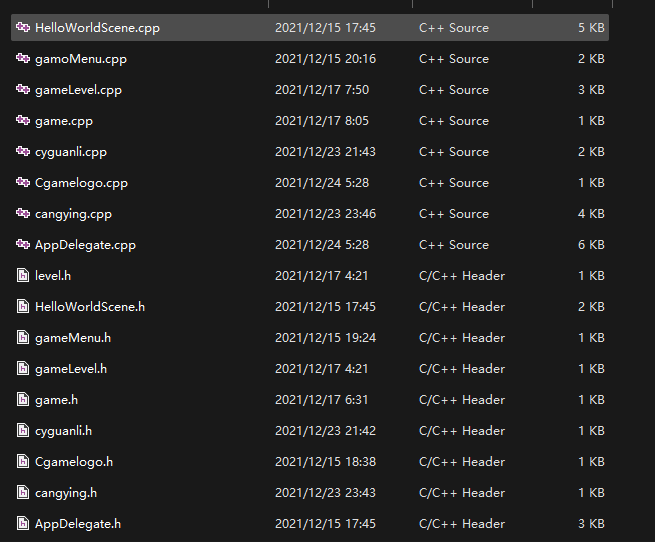Click the AppDelegate.cpp file icon
Screen dimensions: 655x542
[23, 245]
